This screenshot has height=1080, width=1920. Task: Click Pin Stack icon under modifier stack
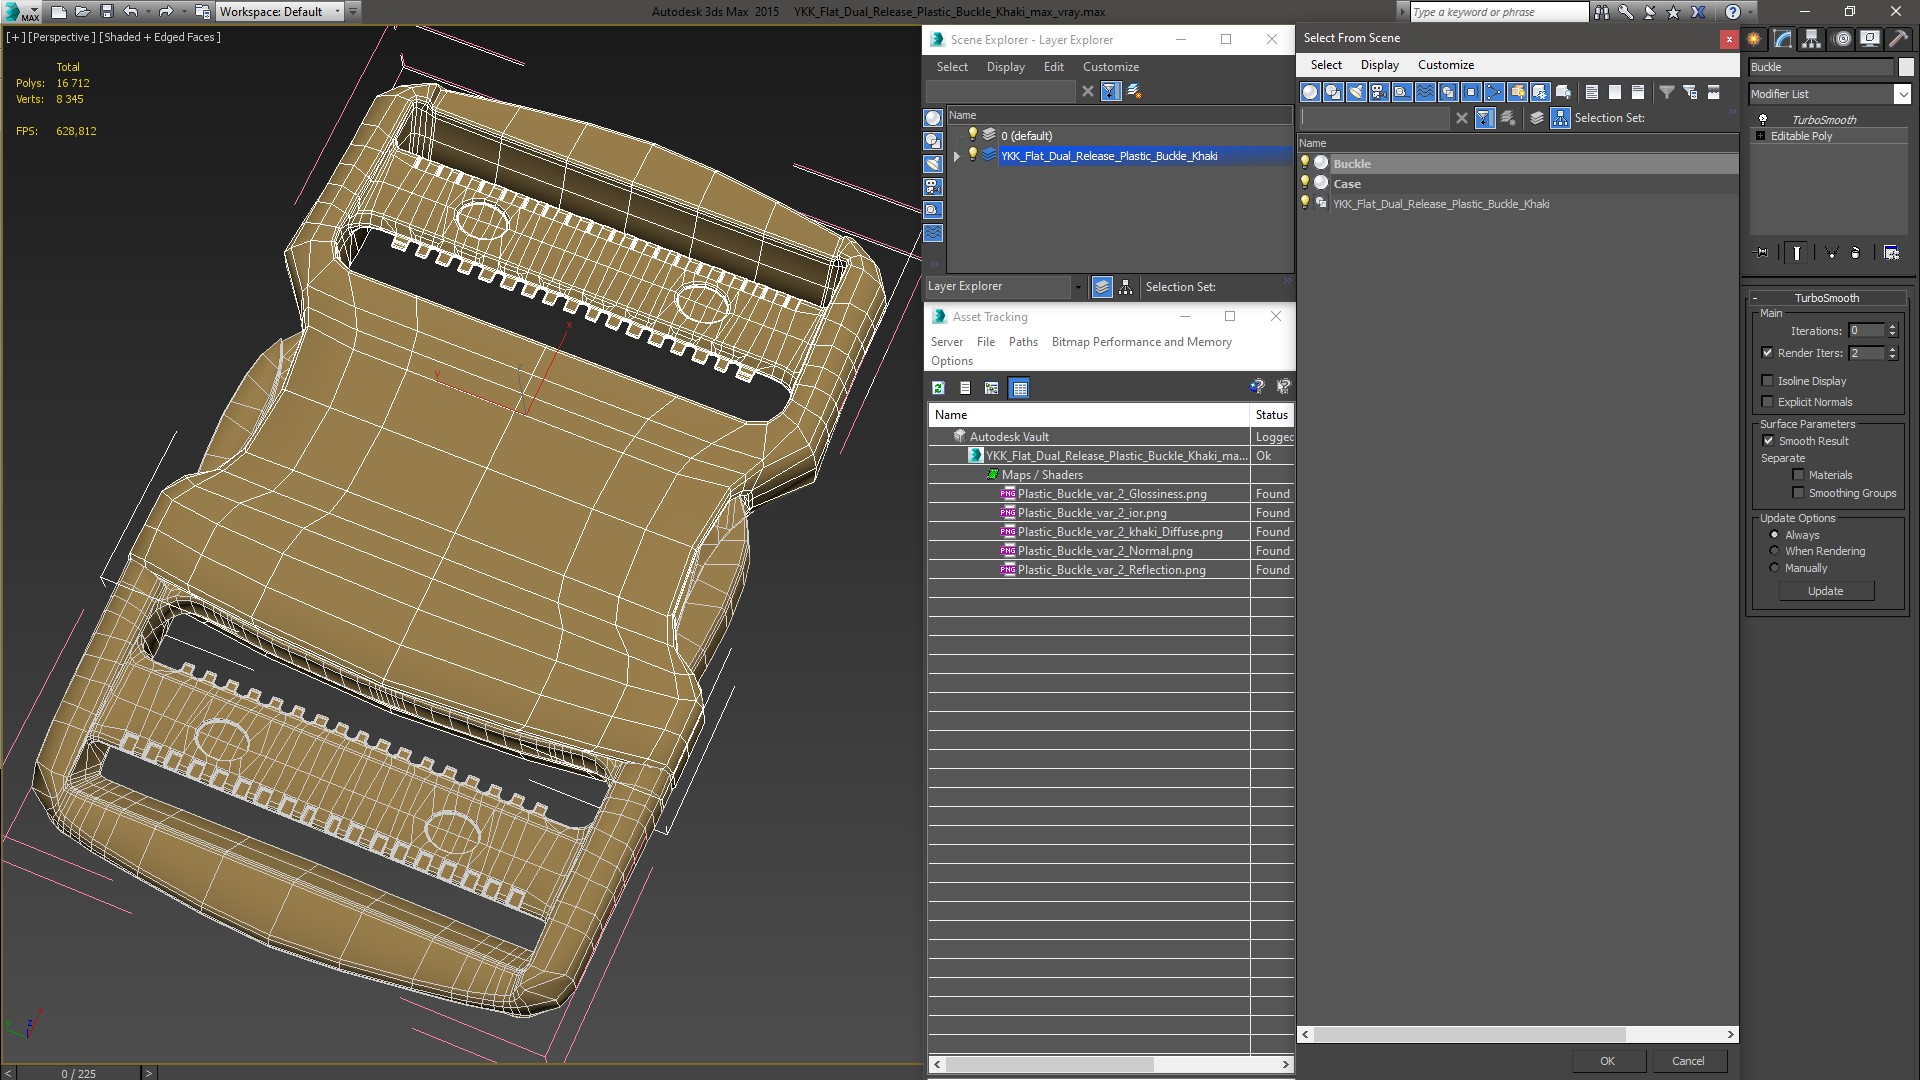[1761, 253]
